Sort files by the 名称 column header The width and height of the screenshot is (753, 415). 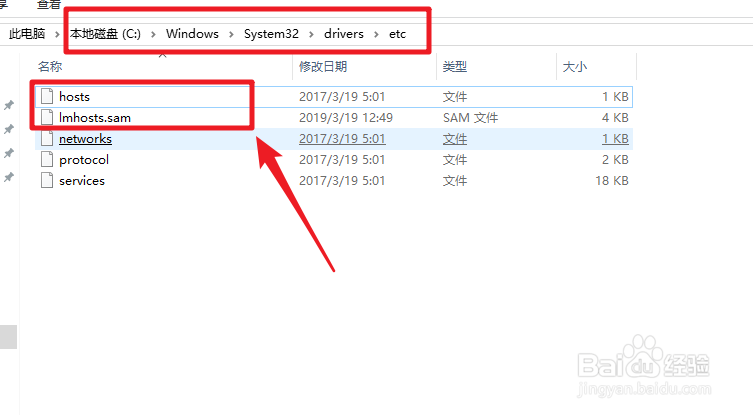pos(50,67)
